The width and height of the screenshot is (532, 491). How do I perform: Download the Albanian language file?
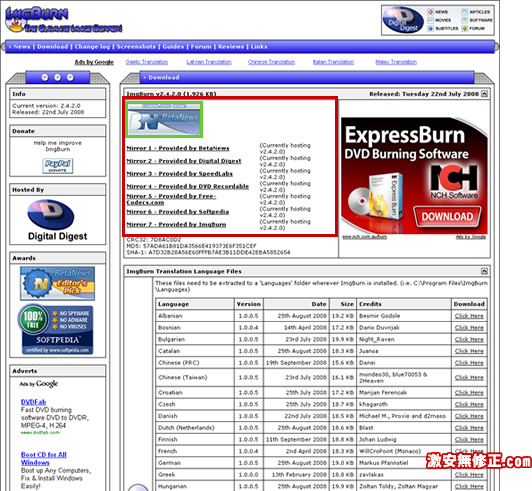469,316
